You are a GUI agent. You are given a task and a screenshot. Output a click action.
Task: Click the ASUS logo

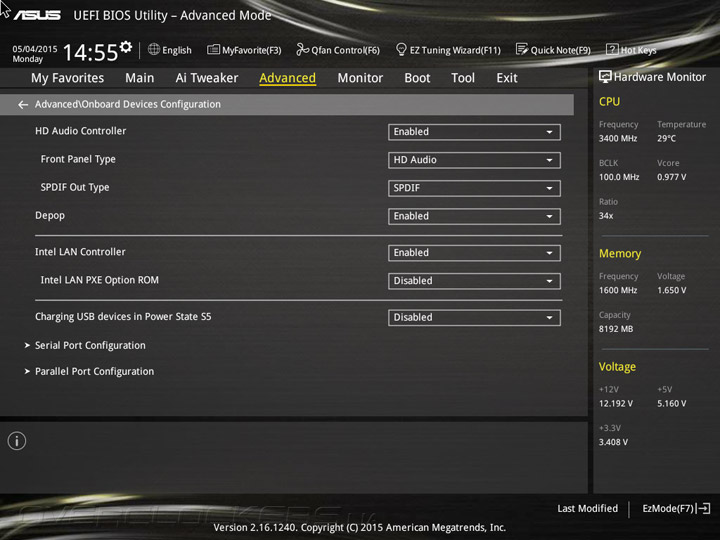pos(37,15)
